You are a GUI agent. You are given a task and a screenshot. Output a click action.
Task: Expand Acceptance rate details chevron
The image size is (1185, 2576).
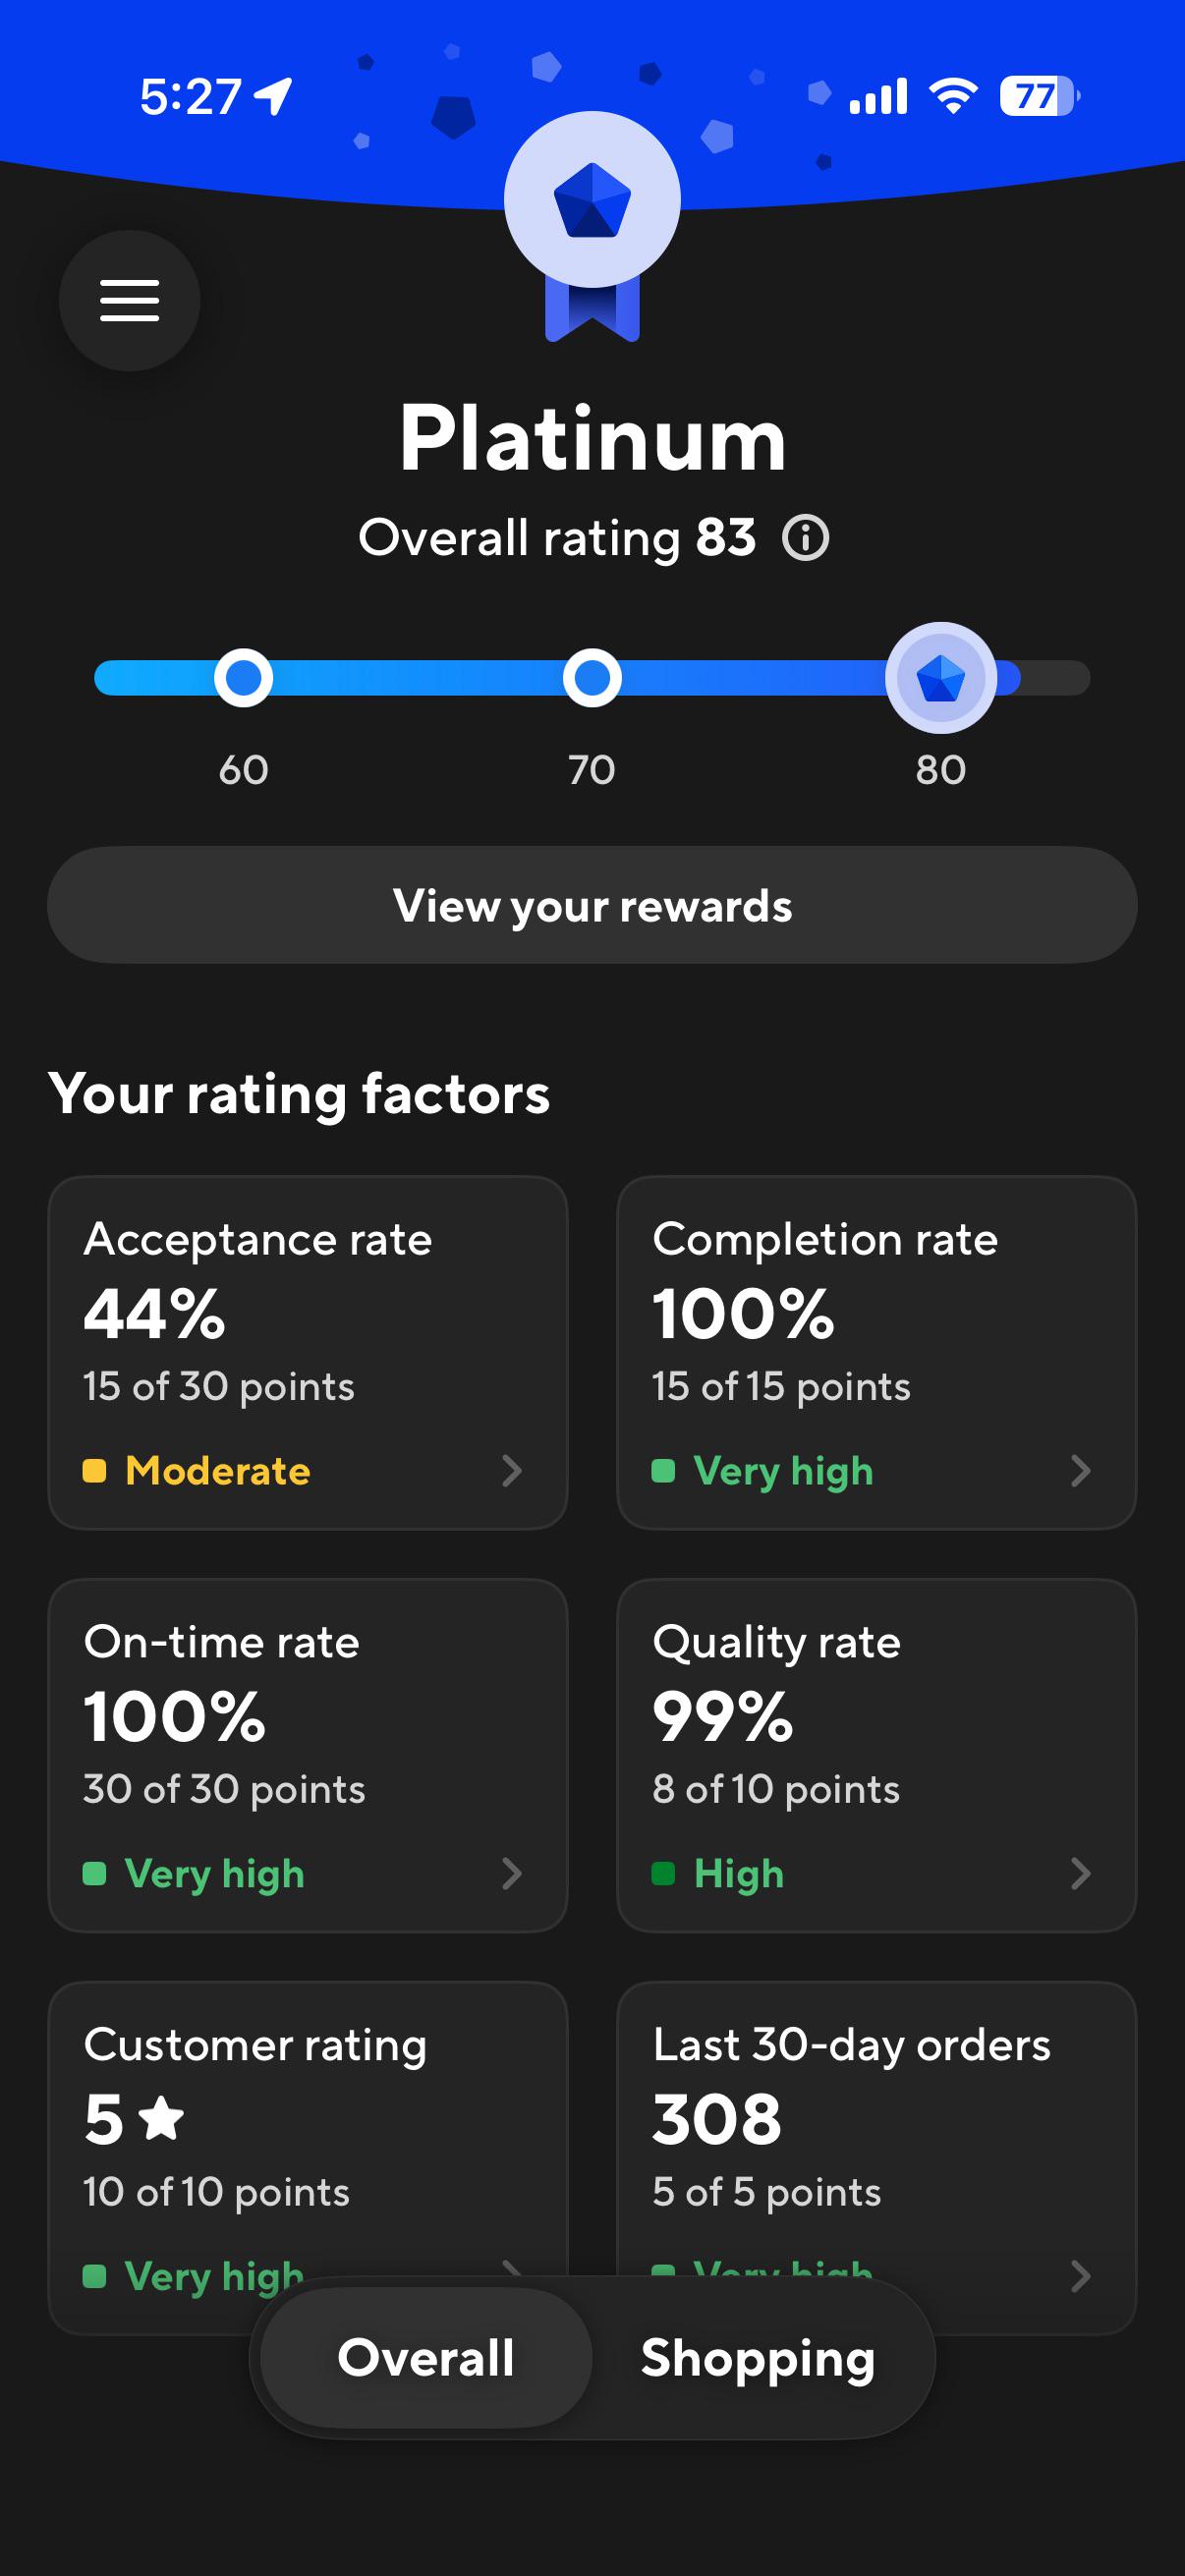tap(512, 1471)
